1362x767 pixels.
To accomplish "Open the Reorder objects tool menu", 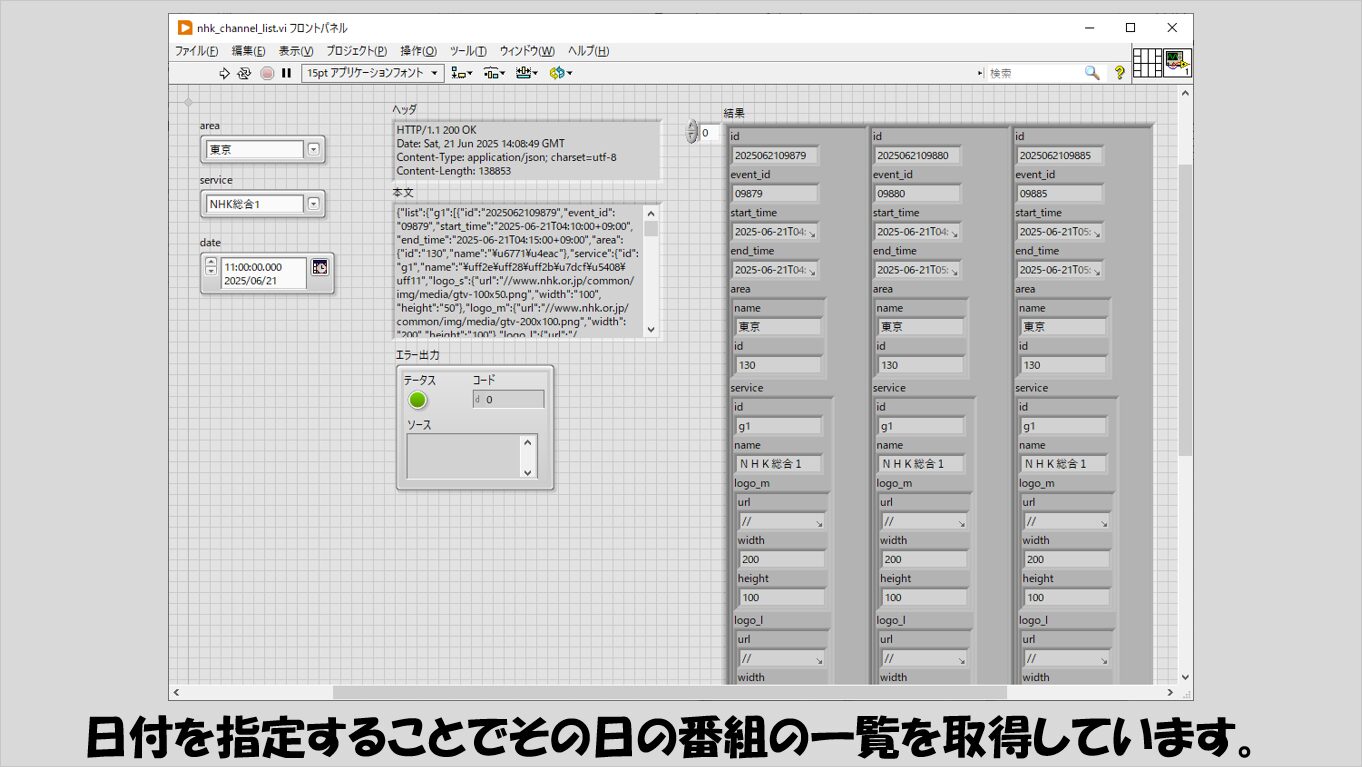I will [560, 73].
